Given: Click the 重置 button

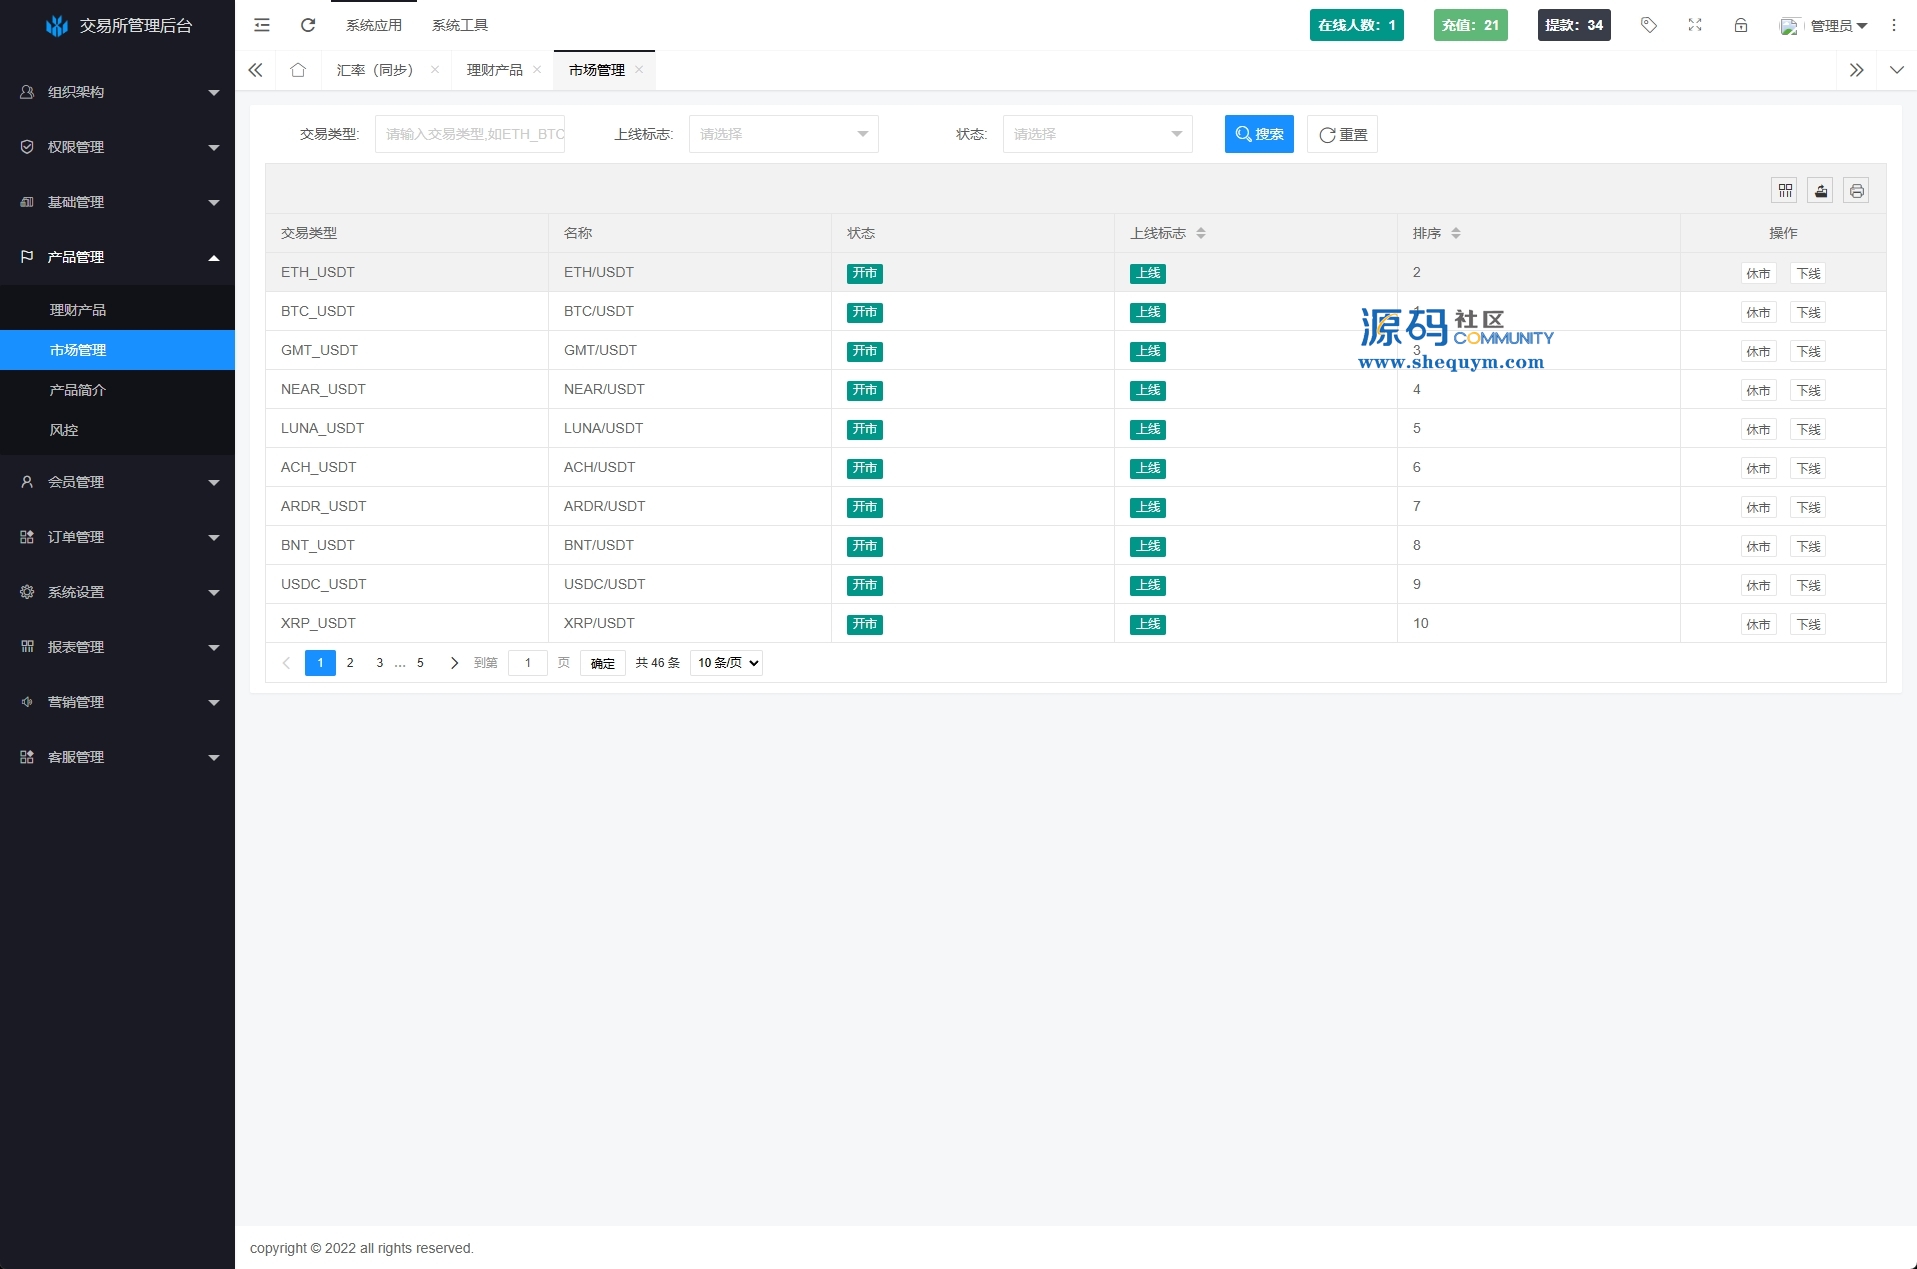Looking at the screenshot, I should pos(1342,134).
